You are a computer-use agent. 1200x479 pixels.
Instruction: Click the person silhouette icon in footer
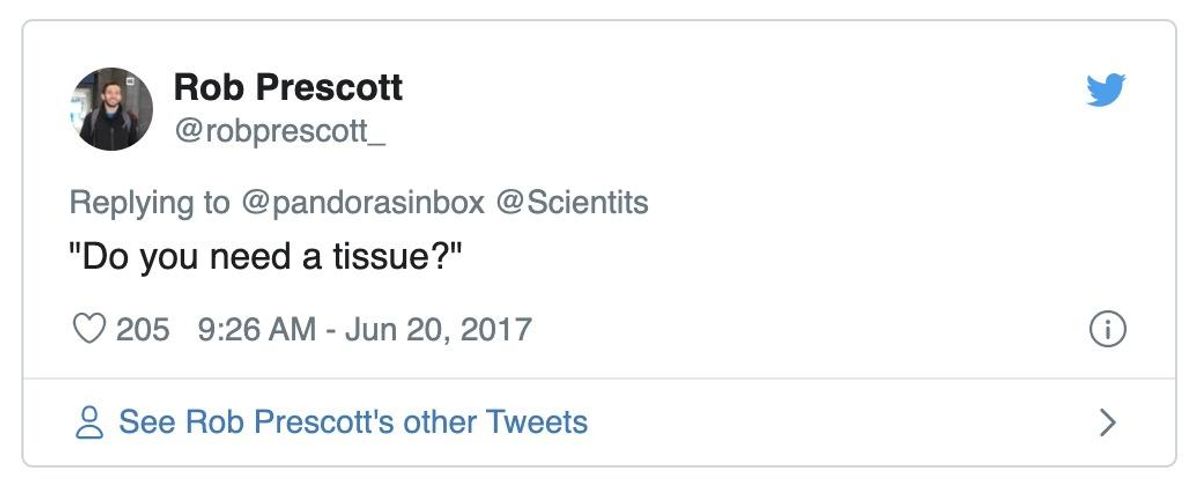point(90,423)
